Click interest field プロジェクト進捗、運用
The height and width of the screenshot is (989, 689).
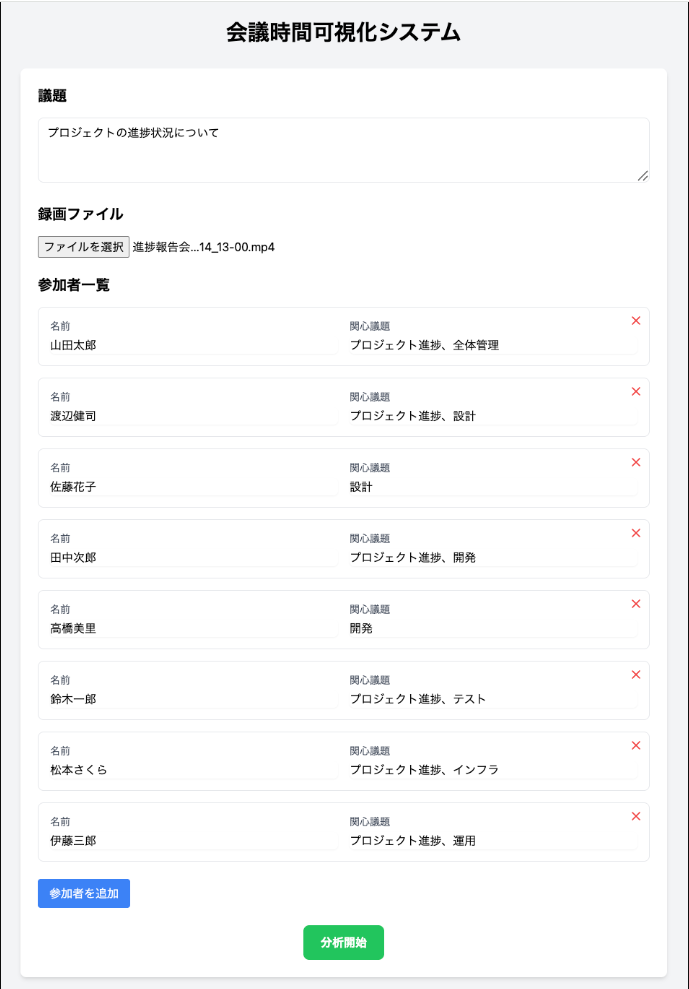point(493,841)
